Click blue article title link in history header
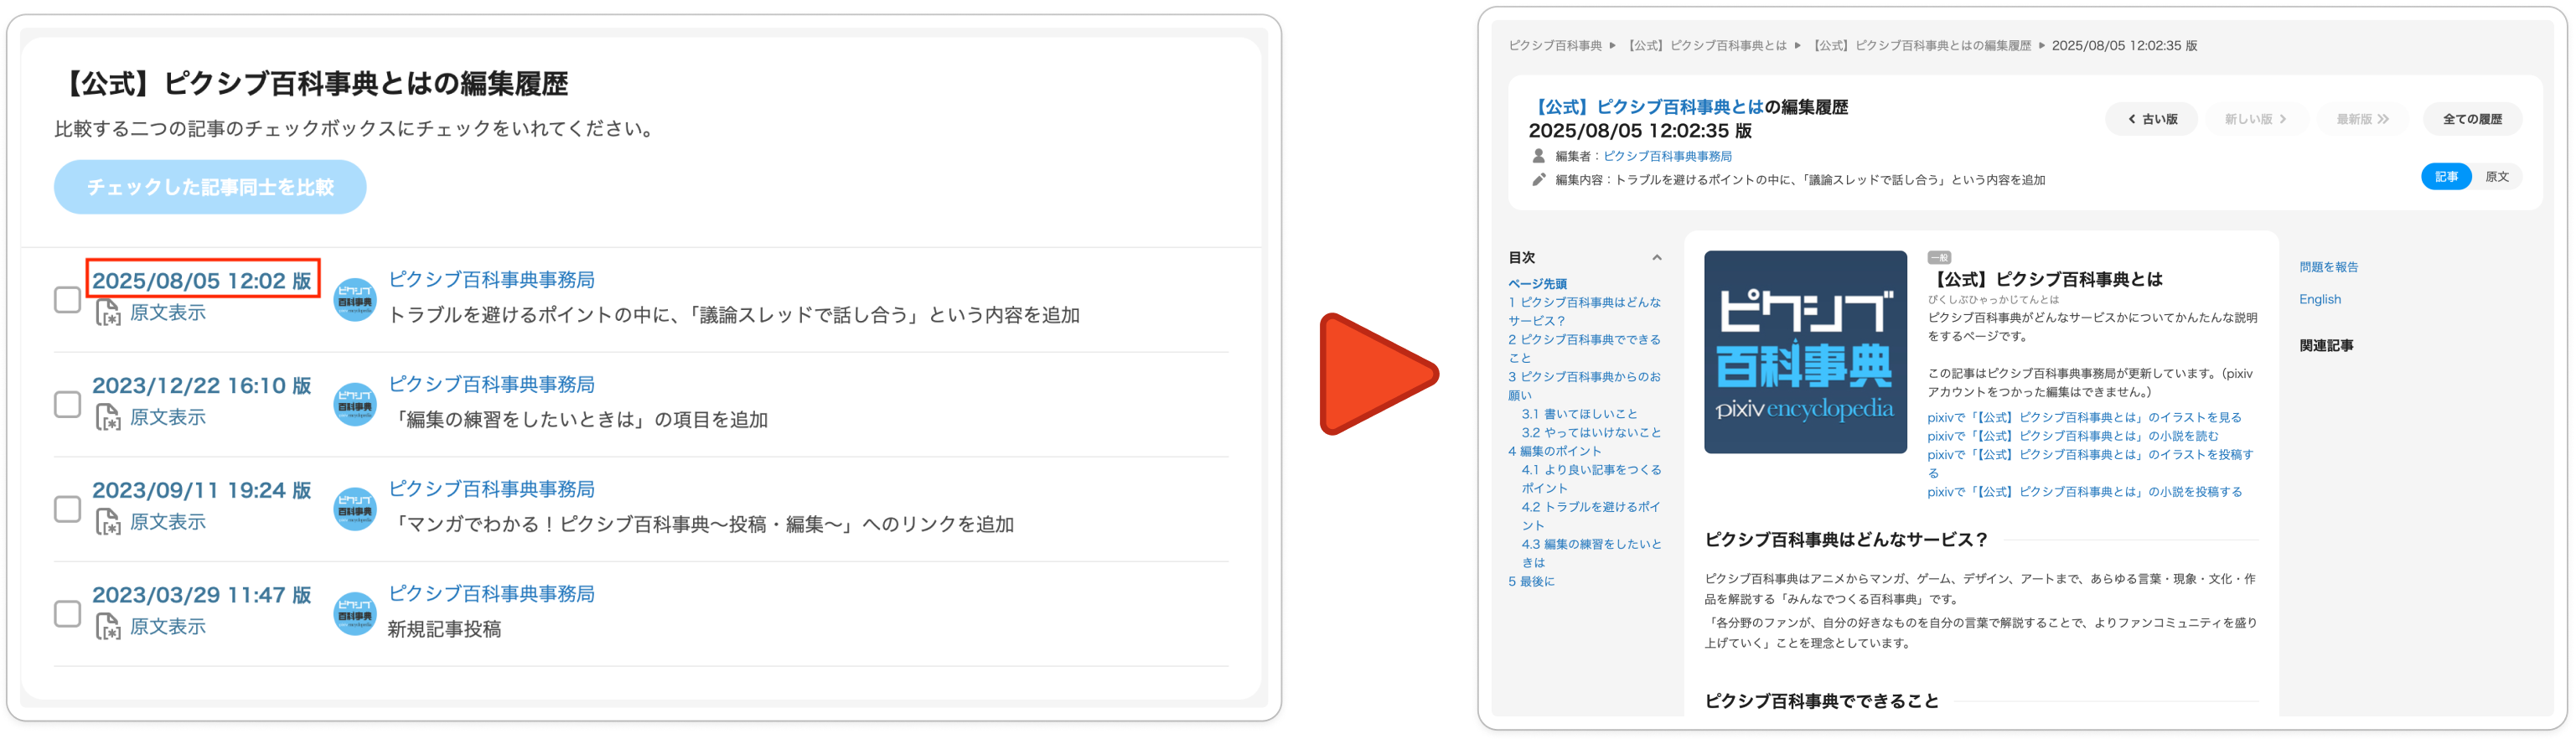Viewport: 2576px width, 739px height. click(1647, 107)
